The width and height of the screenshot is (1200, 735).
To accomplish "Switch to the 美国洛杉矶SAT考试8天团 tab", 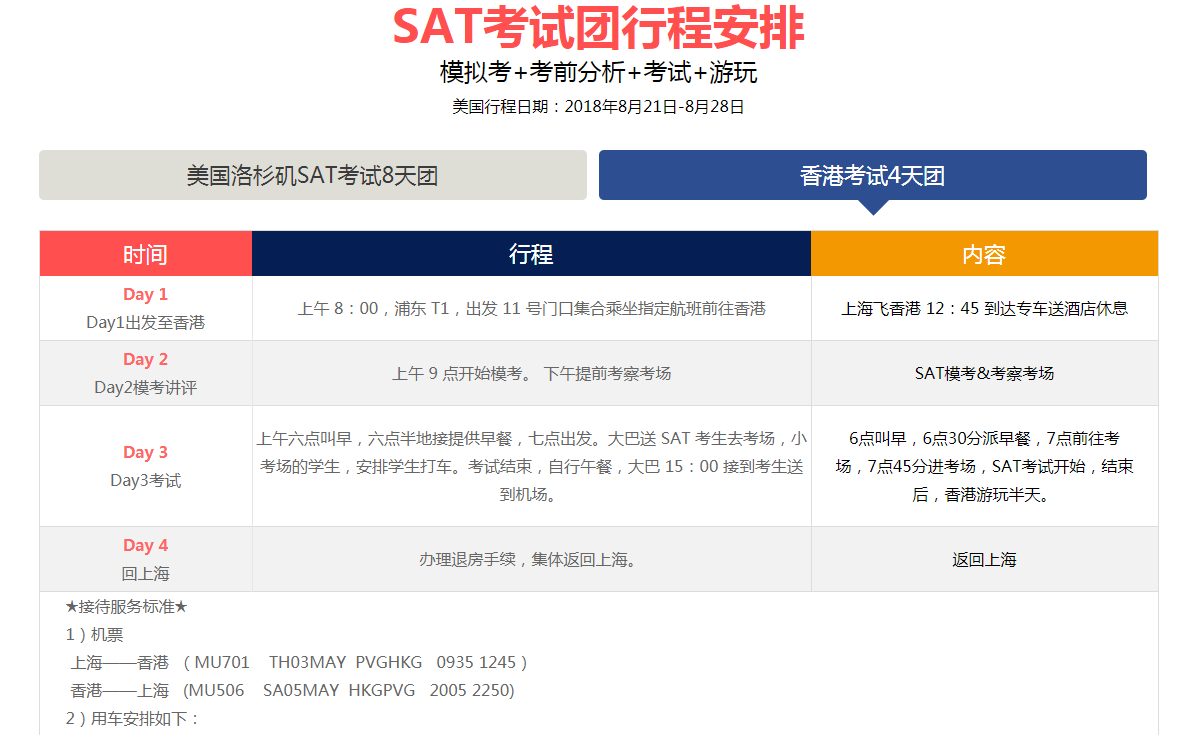I will click(312, 176).
